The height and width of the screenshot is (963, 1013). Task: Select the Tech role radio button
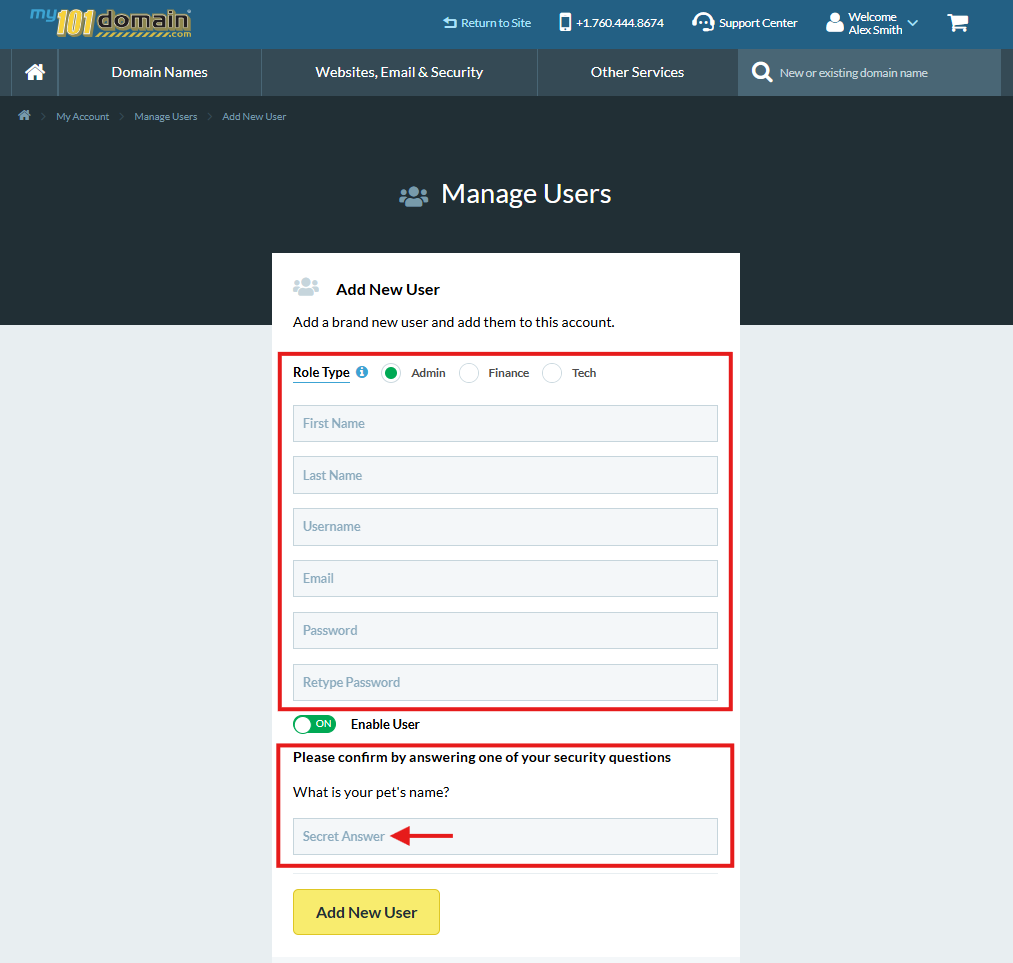point(551,372)
